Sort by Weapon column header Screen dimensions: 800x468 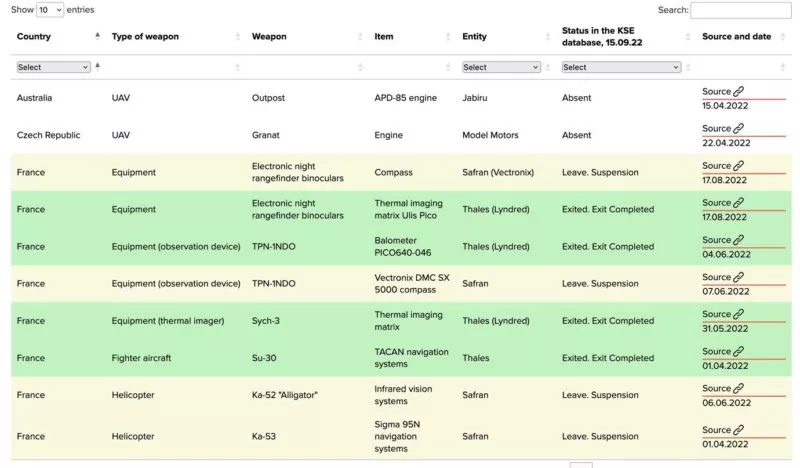click(x=269, y=36)
